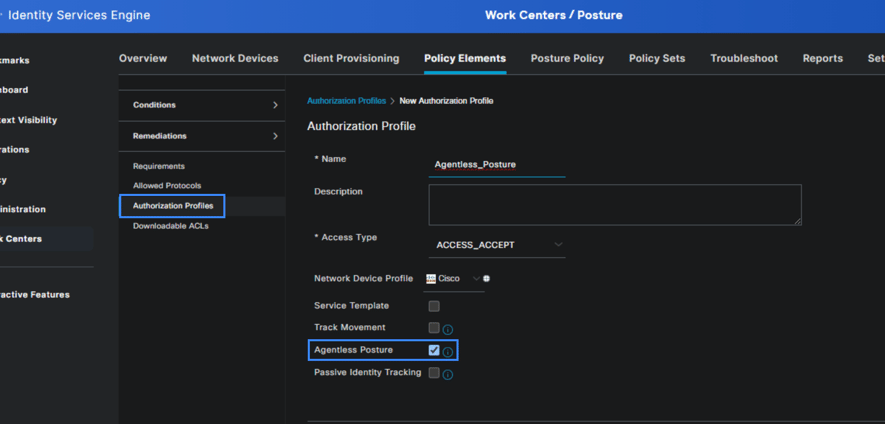The height and width of the screenshot is (424, 885).
Task: Open Interactive Features in left navigation
Action: click(35, 295)
